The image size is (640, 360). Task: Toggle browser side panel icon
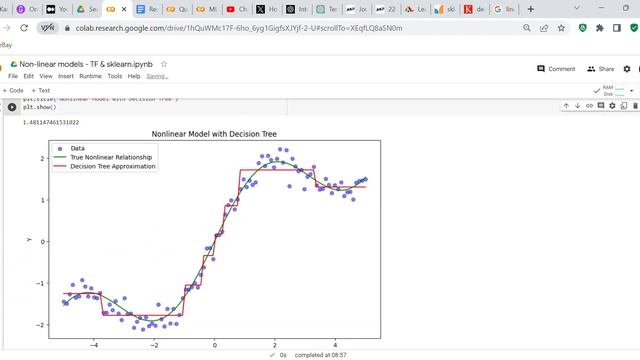click(617, 28)
